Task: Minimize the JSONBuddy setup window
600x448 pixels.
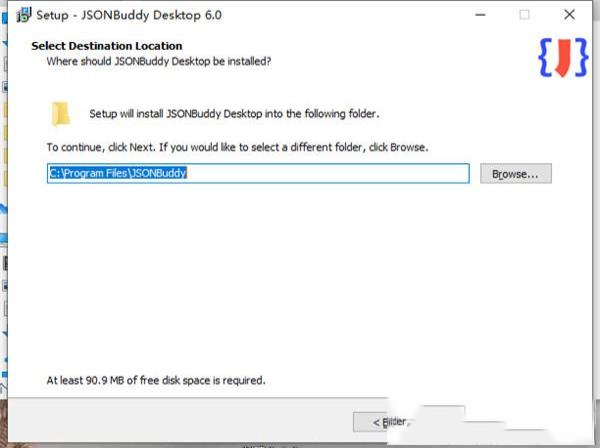Action: [478, 15]
